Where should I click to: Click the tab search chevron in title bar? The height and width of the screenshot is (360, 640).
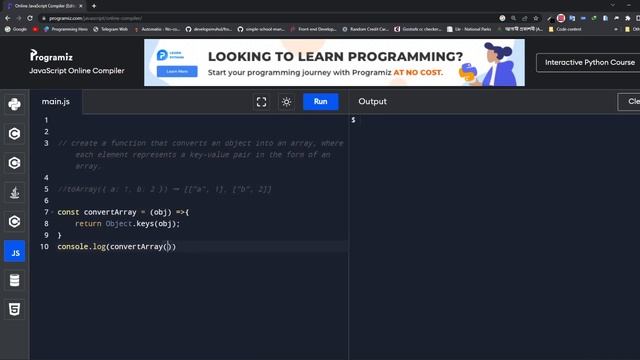[613, 5]
